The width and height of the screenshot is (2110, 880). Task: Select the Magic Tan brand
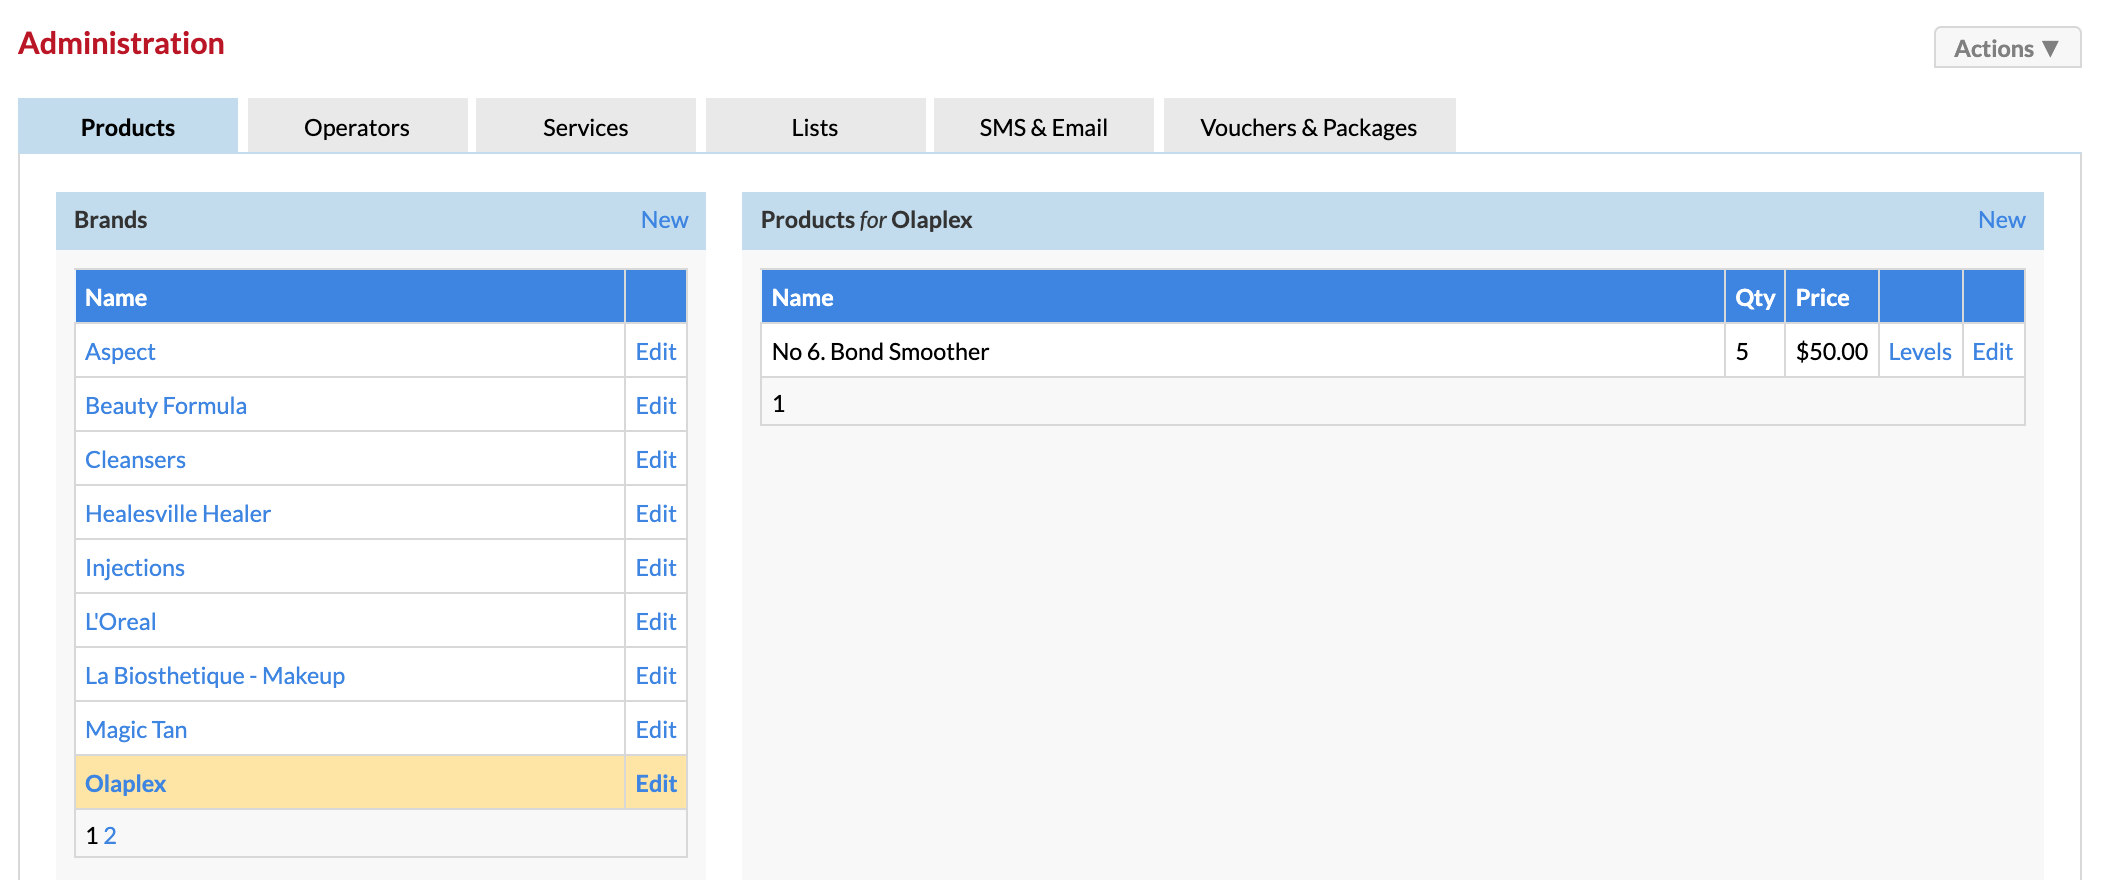[x=136, y=730]
